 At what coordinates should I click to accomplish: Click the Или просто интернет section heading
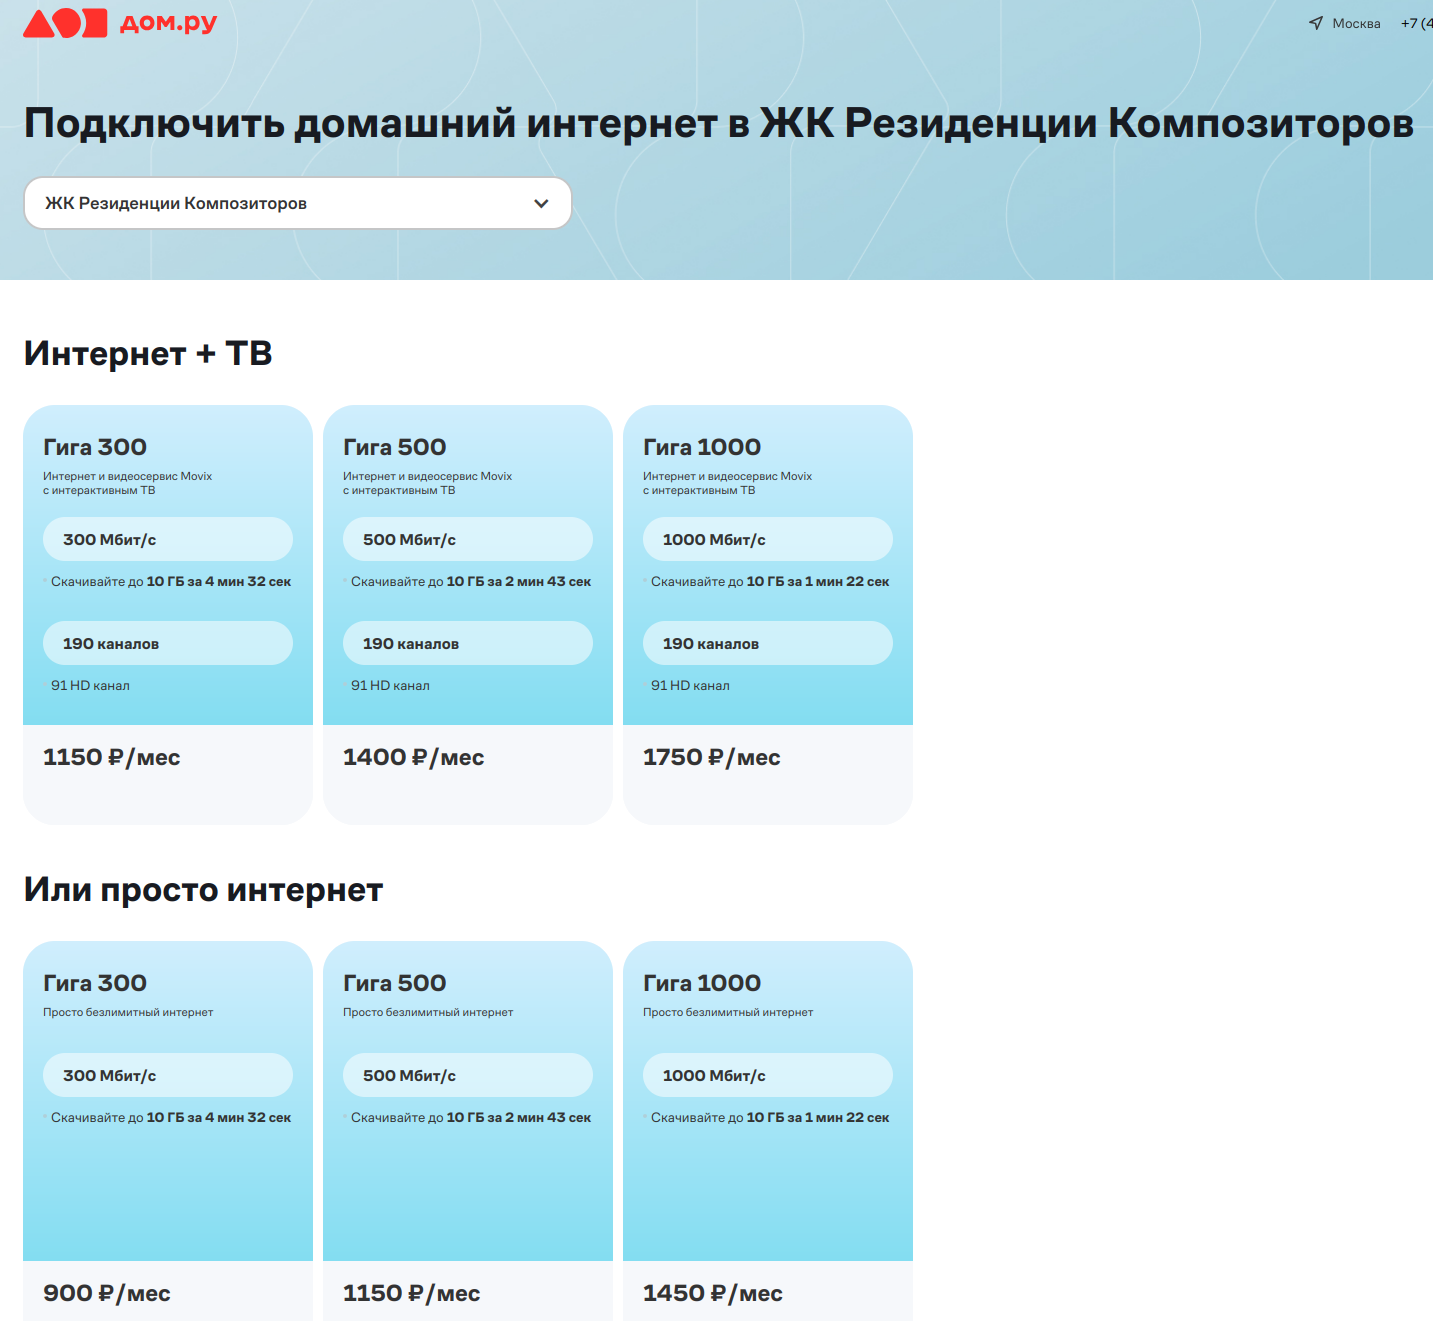click(x=204, y=889)
